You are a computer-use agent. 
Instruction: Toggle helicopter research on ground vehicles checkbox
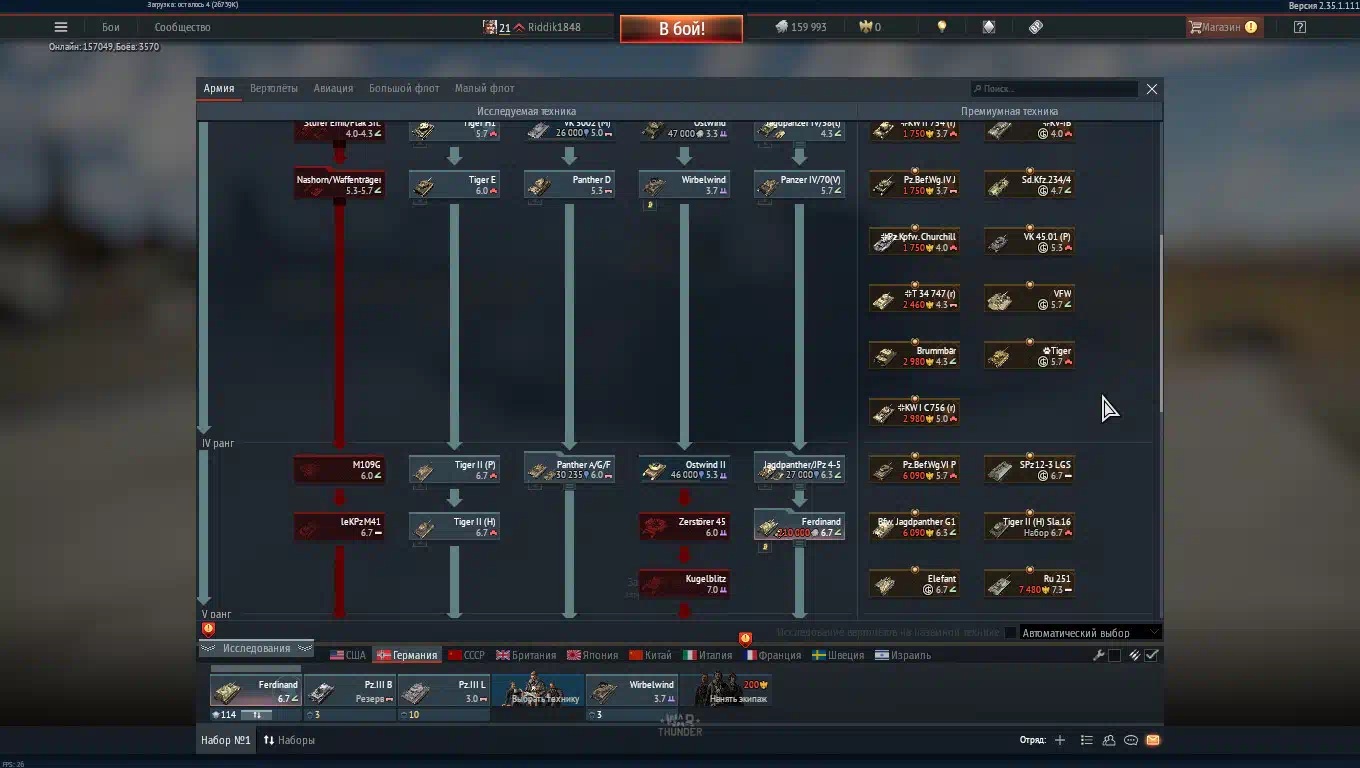(1010, 633)
